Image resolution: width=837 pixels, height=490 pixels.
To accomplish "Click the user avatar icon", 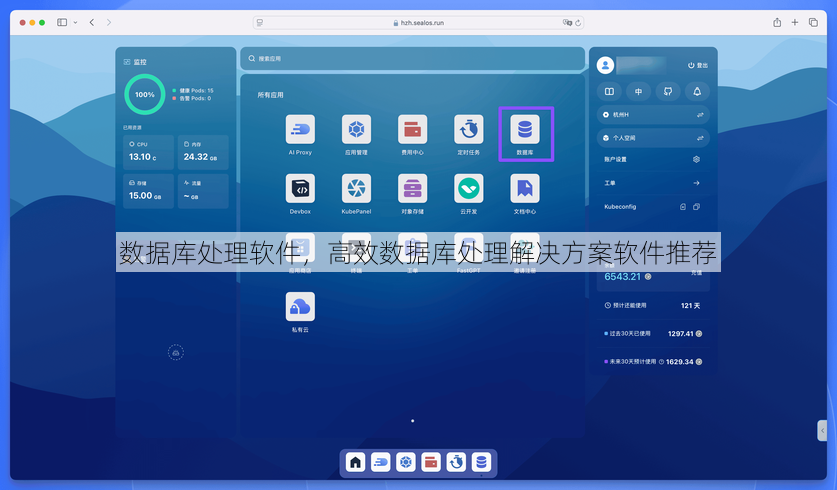I will 605,65.
